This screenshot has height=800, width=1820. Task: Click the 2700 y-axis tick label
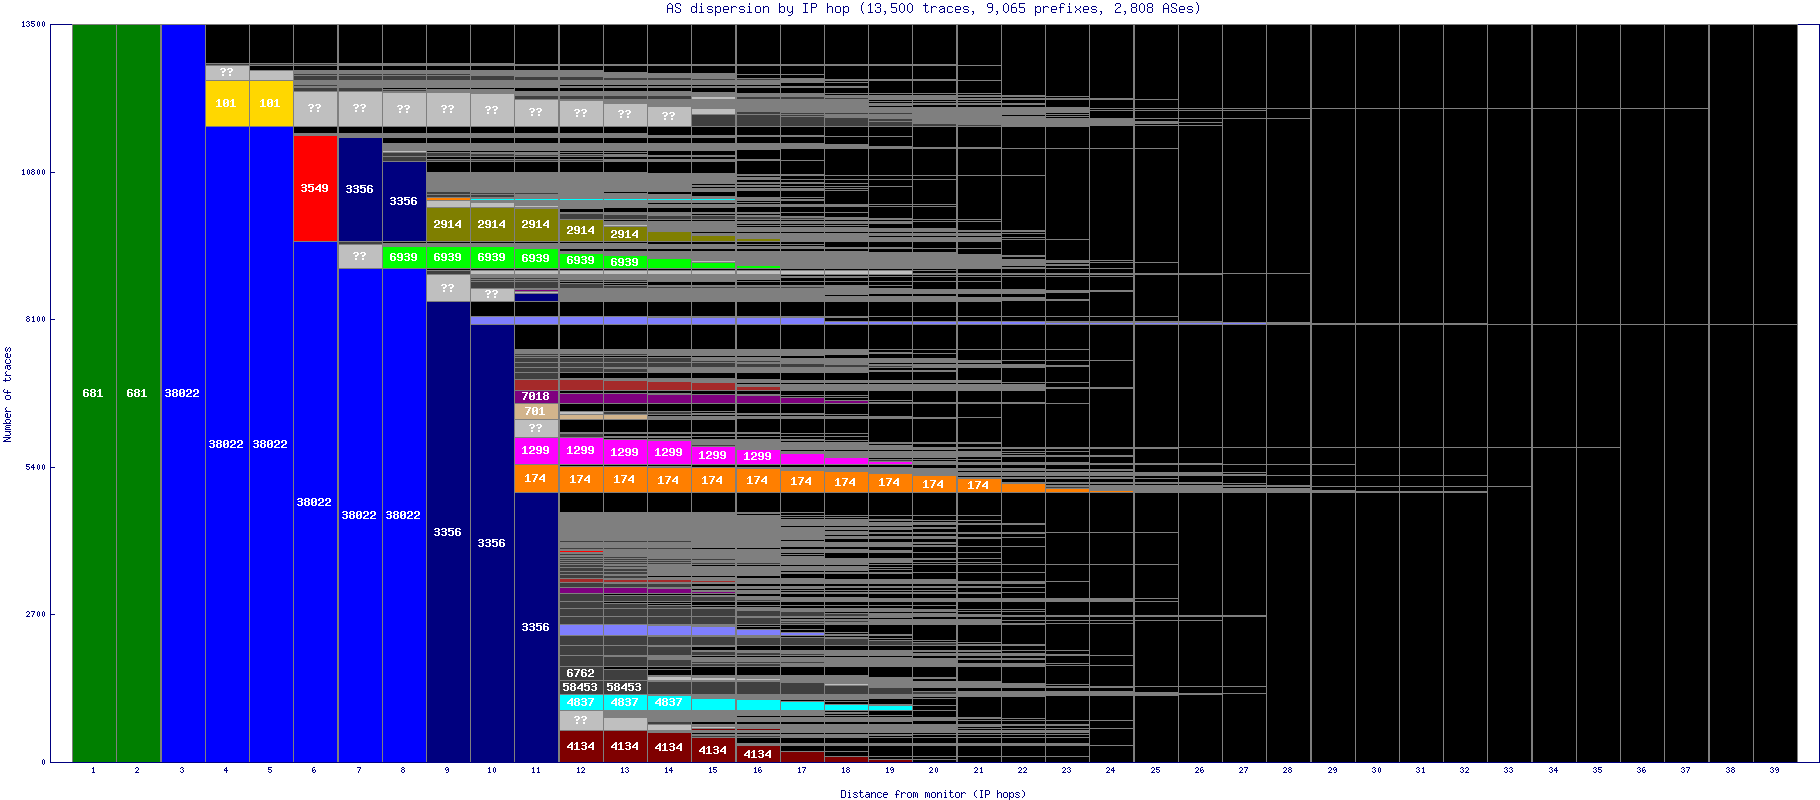[35, 614]
